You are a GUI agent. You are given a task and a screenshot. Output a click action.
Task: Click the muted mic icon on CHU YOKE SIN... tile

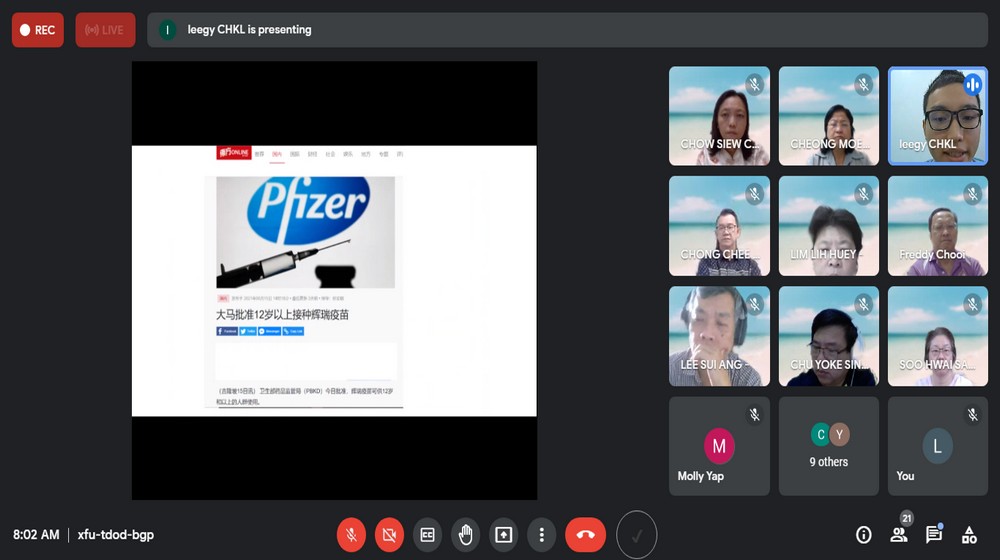pyautogui.click(x=864, y=304)
